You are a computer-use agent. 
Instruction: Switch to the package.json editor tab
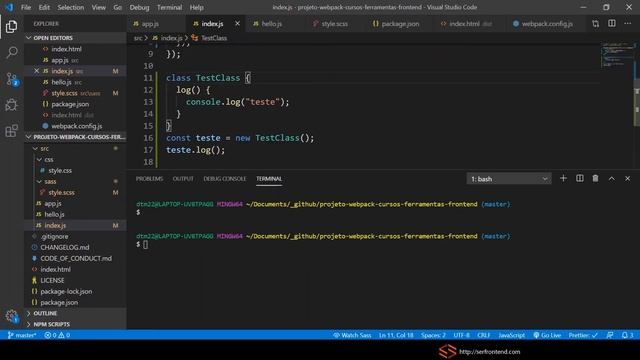point(400,24)
